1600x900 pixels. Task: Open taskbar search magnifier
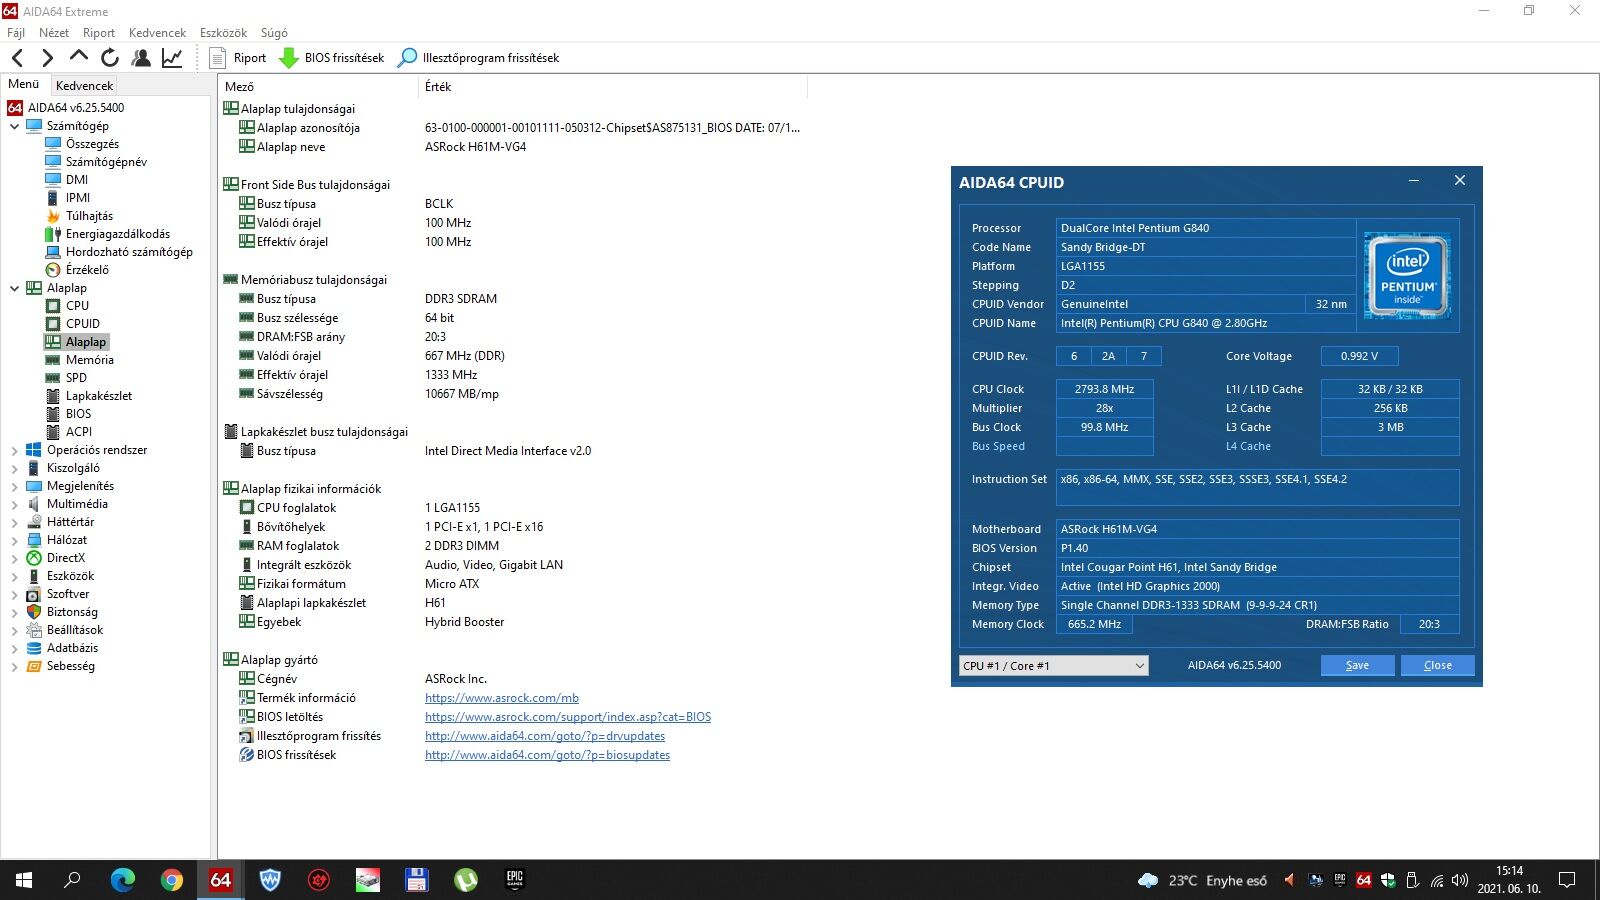(72, 880)
